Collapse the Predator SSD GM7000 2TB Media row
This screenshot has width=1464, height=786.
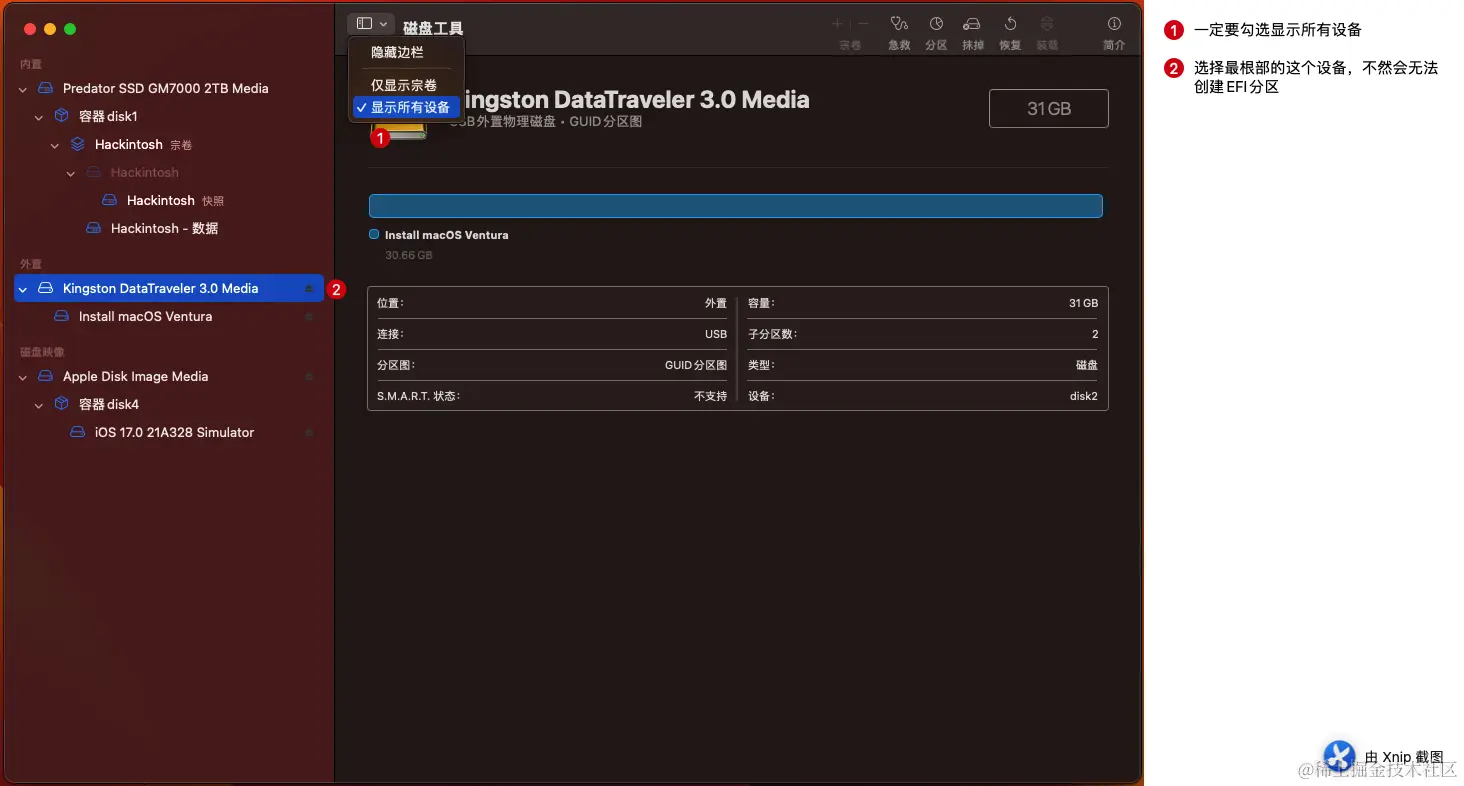[23, 89]
